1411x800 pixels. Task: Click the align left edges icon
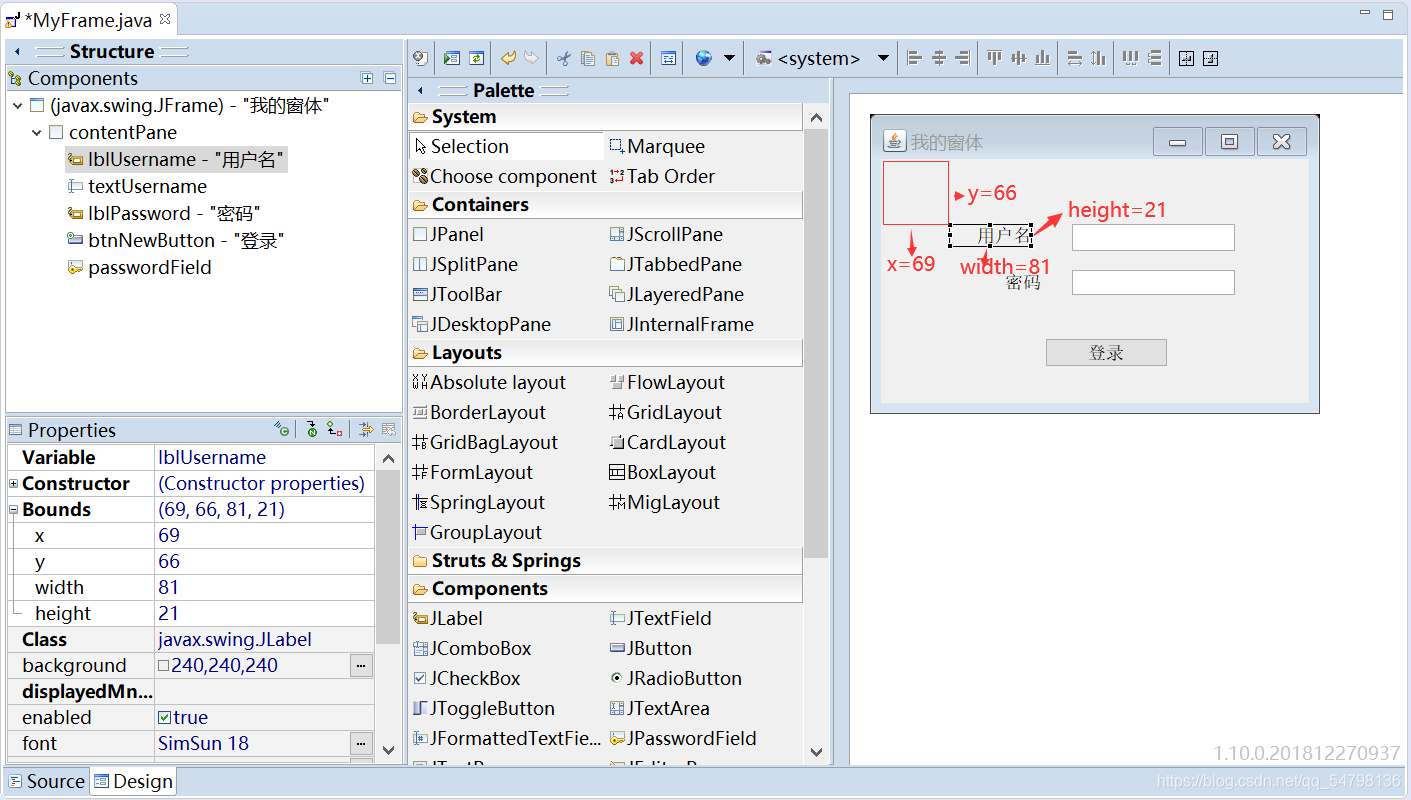(x=914, y=59)
